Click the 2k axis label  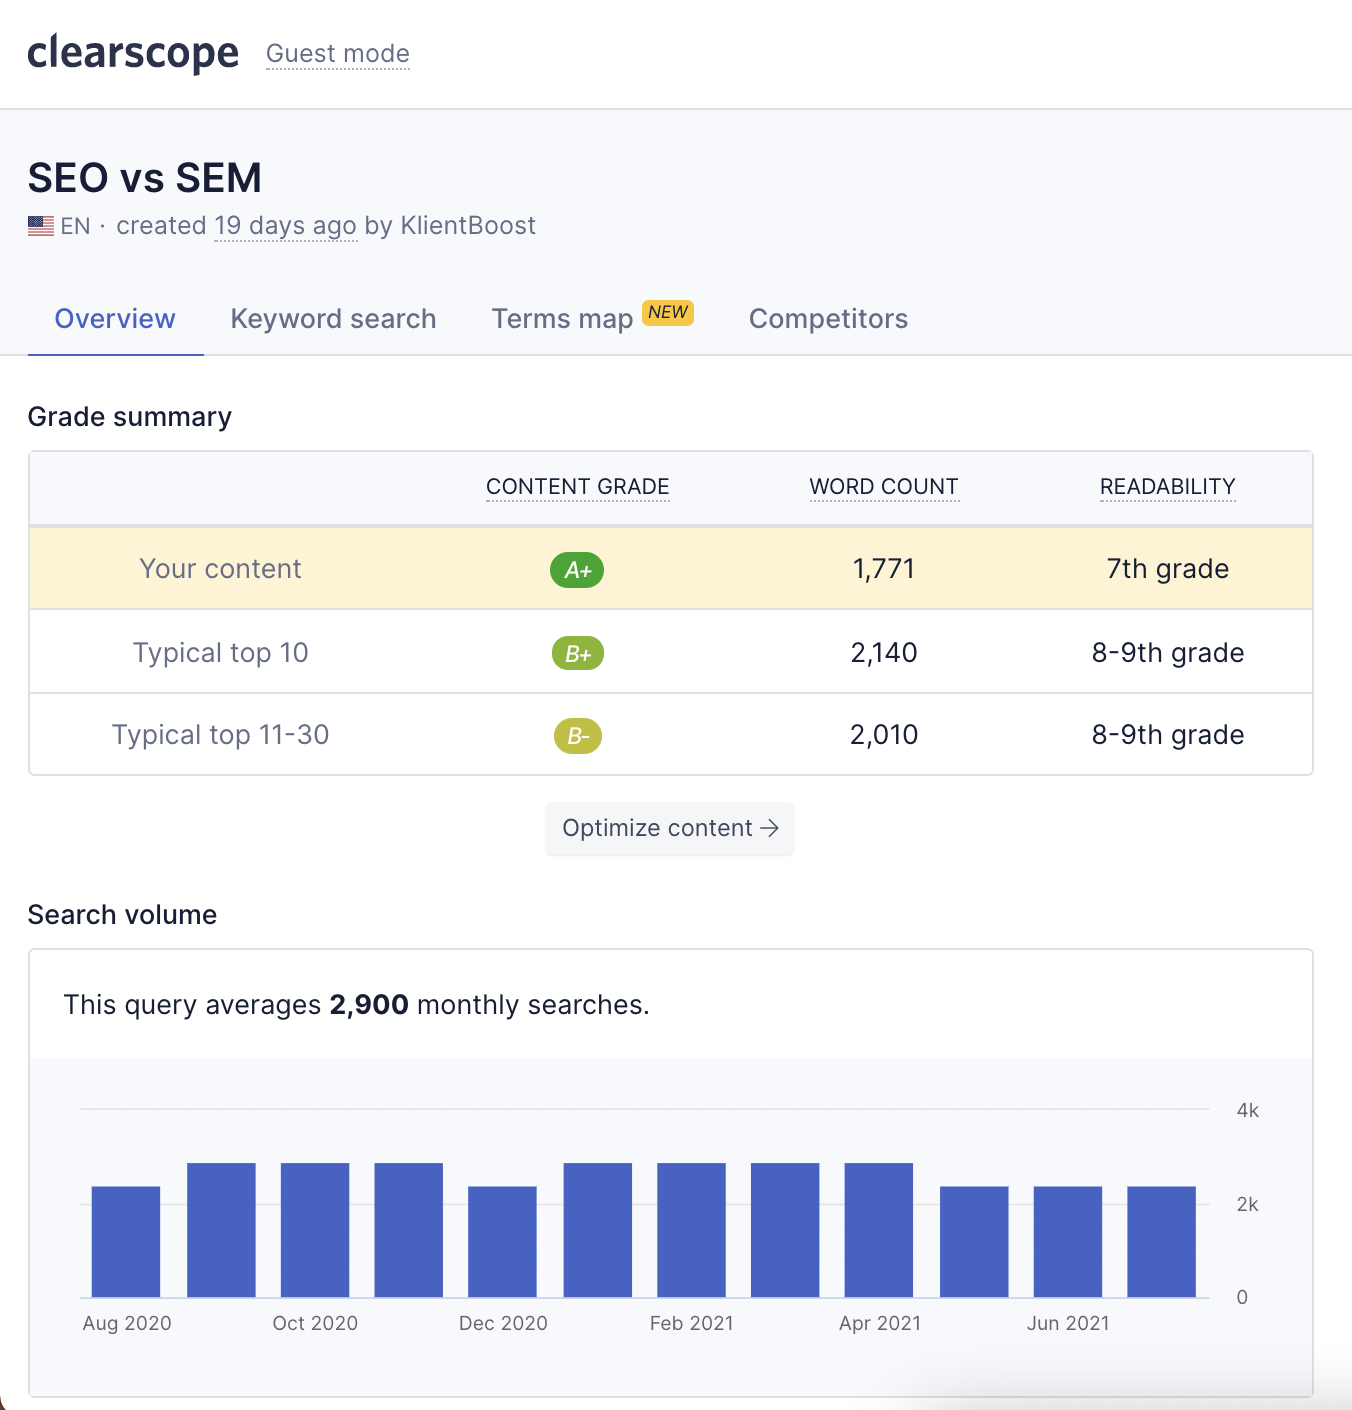[1248, 1204]
